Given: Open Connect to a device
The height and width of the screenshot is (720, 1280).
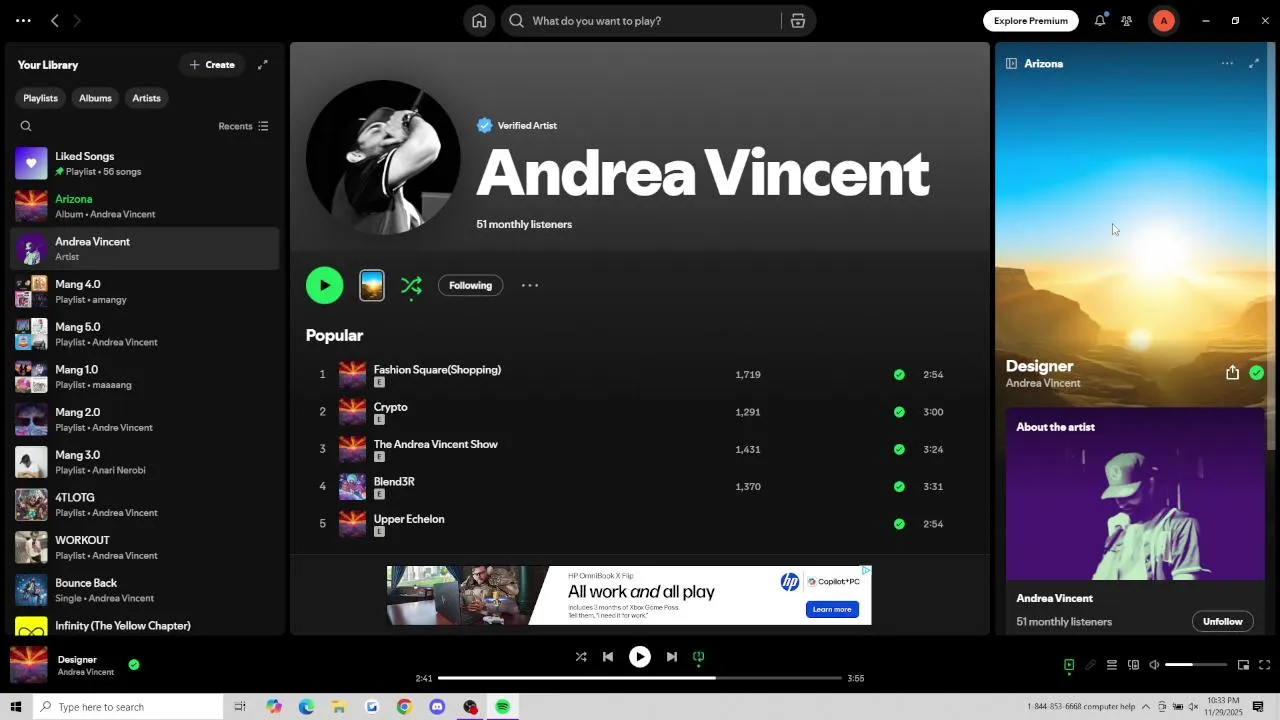Looking at the screenshot, I should point(1133,665).
